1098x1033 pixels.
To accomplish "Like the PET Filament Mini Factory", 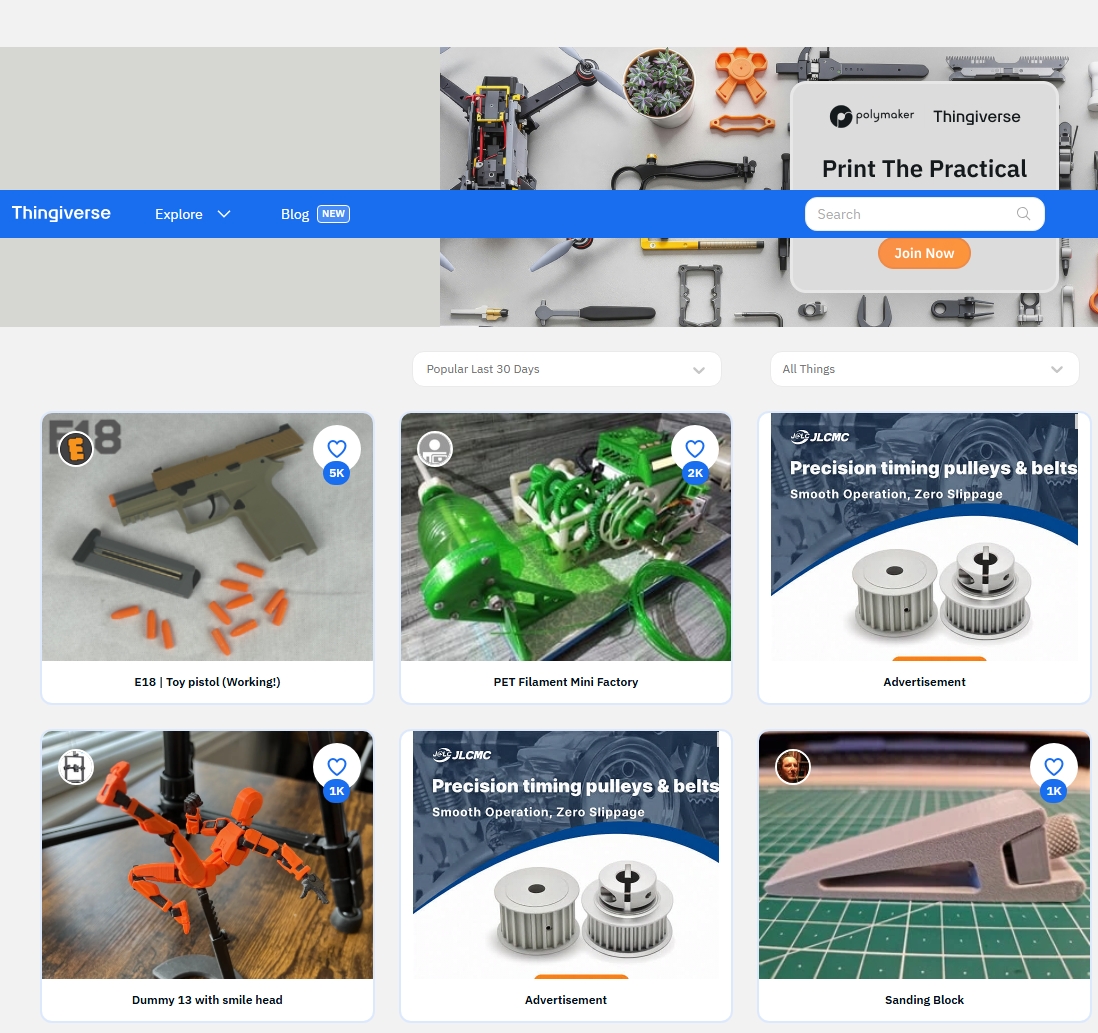I will click(x=695, y=449).
